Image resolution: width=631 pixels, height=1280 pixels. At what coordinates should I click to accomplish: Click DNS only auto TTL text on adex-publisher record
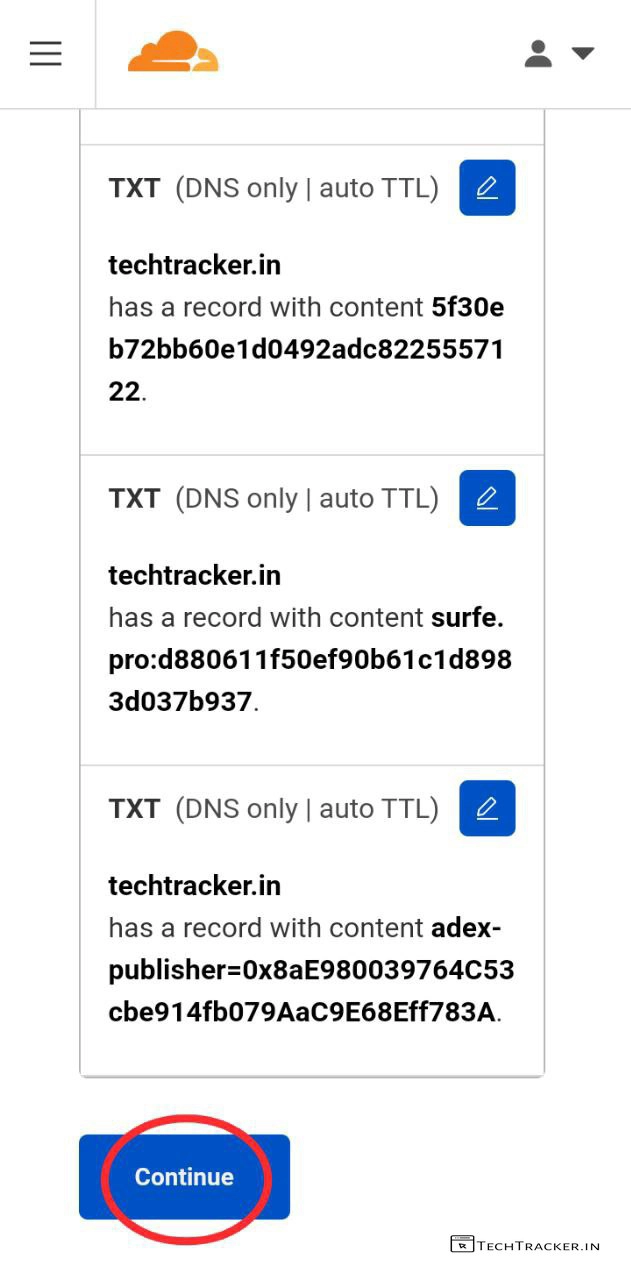(307, 809)
